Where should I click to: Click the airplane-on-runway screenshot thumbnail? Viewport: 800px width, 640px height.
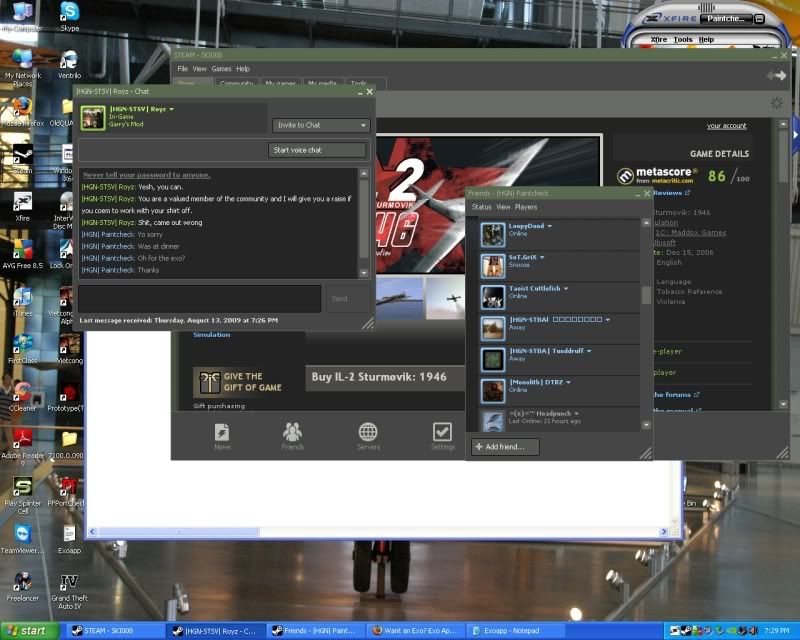point(399,298)
